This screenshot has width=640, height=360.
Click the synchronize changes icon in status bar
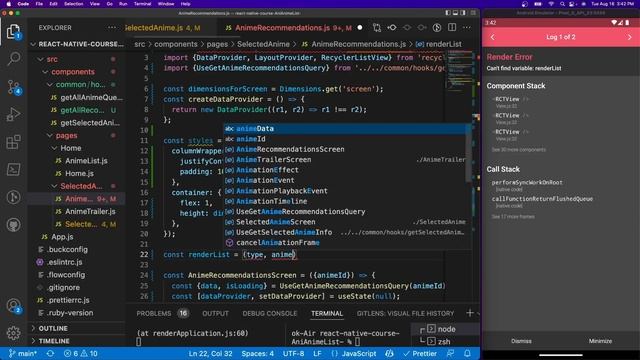click(x=50, y=353)
